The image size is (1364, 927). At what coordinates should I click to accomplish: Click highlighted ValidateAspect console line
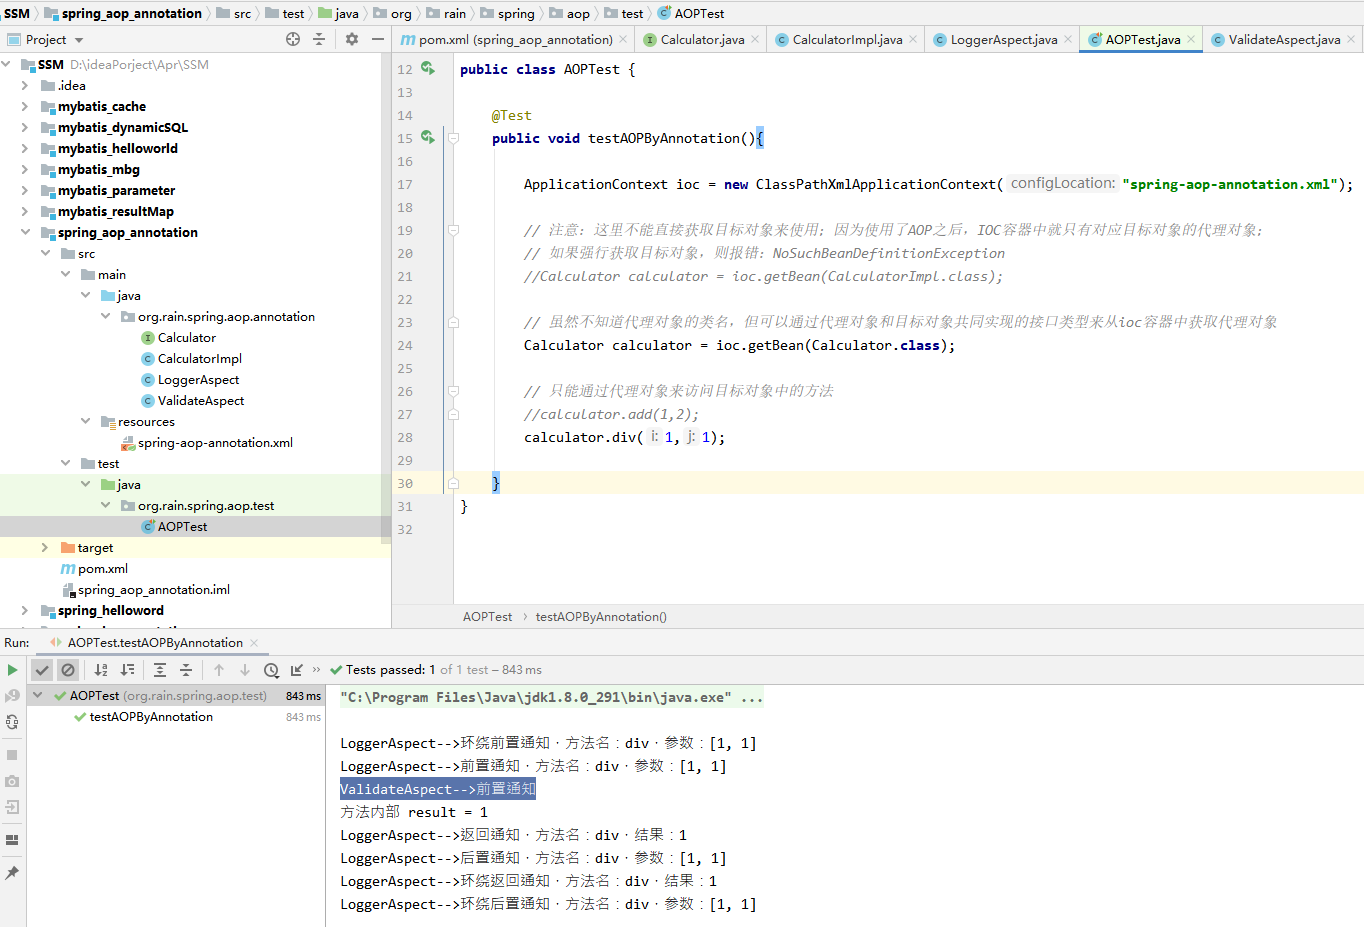(438, 789)
